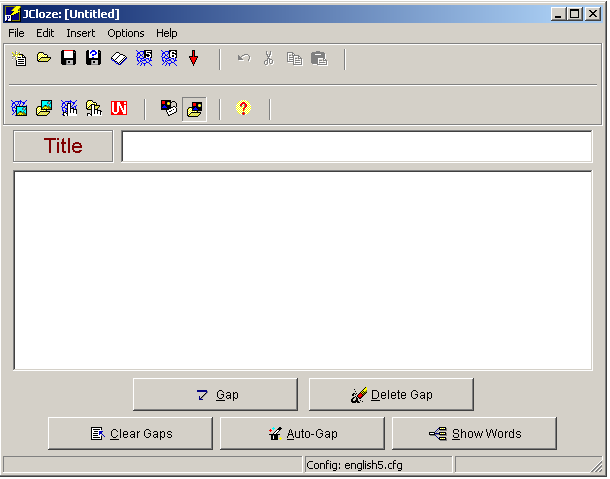The width and height of the screenshot is (610, 479).
Task: Click the red down arrow export icon
Action: (193, 58)
